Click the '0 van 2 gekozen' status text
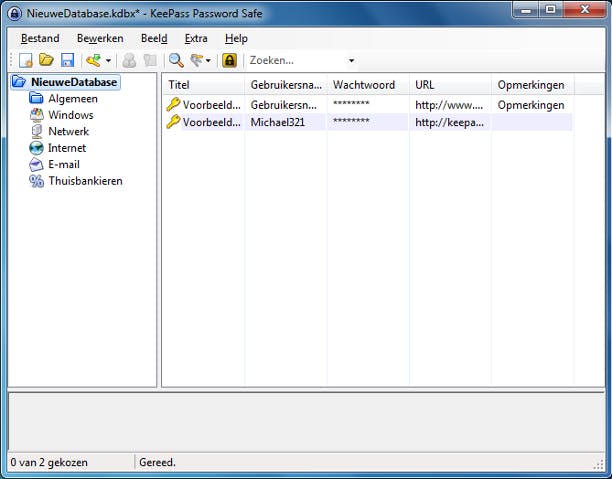This screenshot has height=479, width=612. click(x=49, y=463)
